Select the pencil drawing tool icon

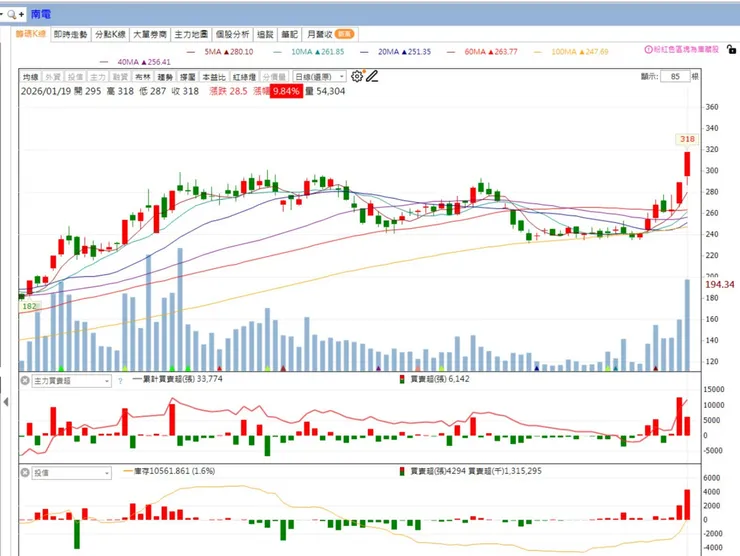coord(372,76)
